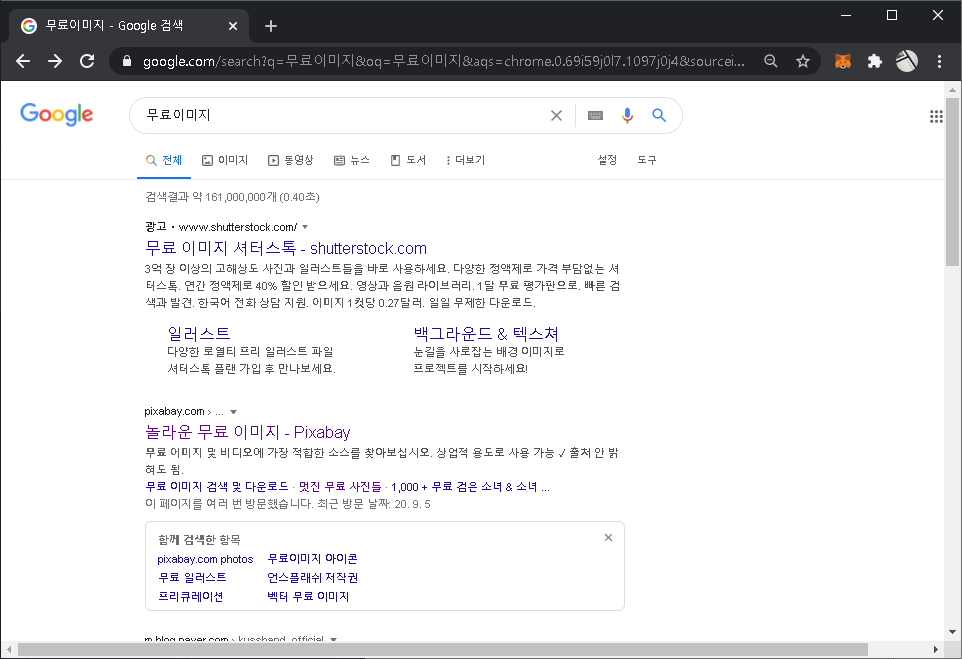Close the 함께 검색한 항목 box

[x=608, y=538]
